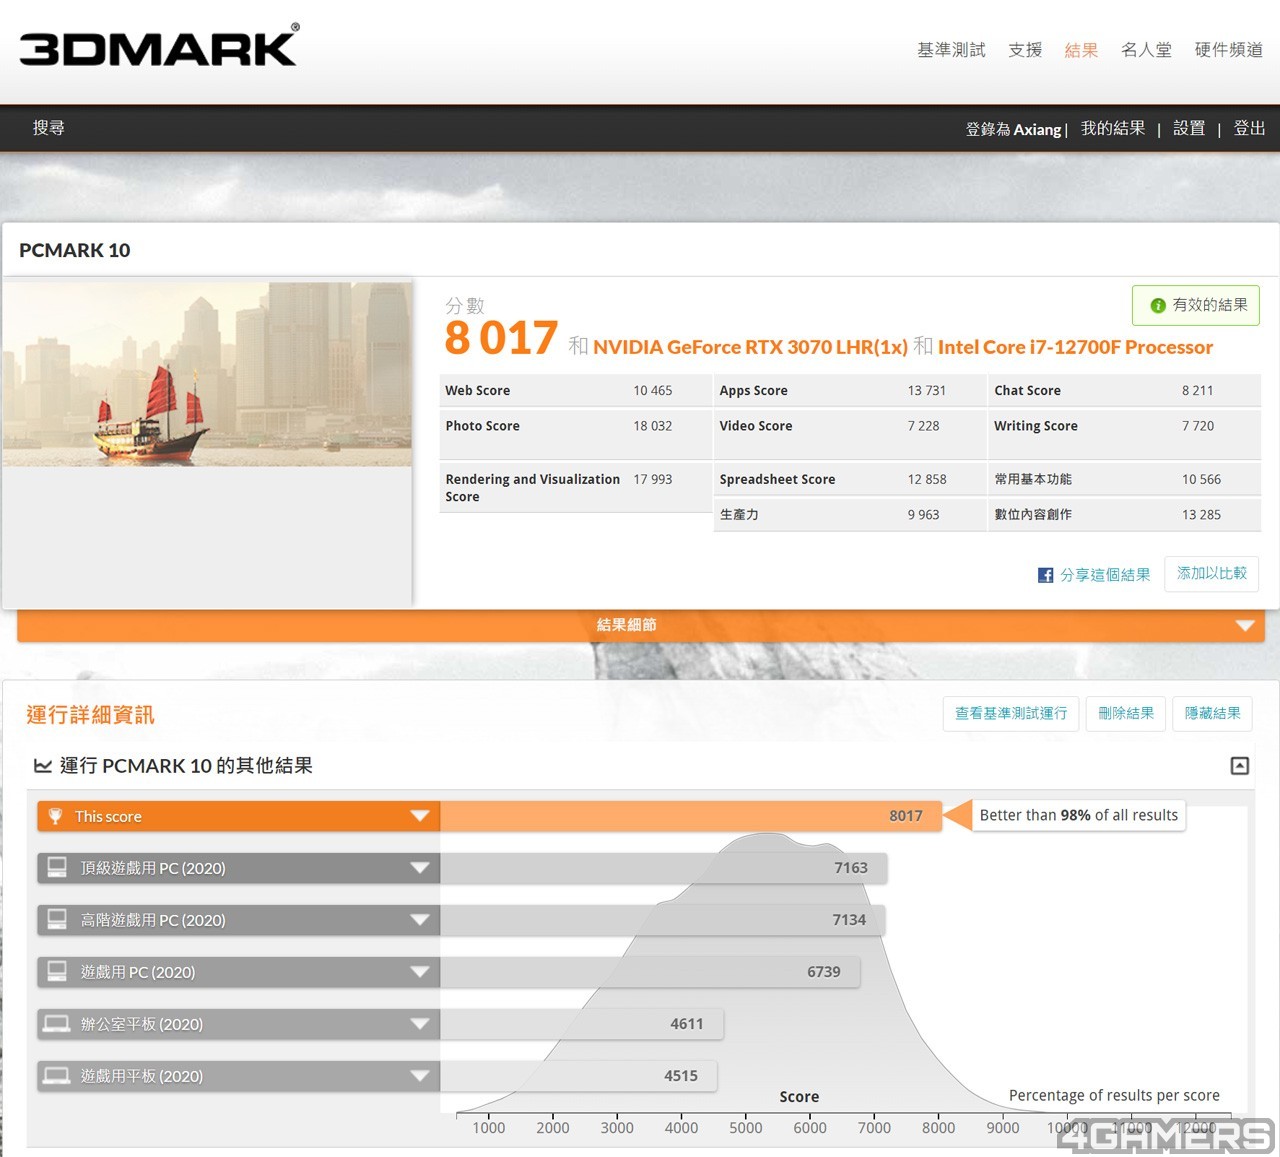
Task: Click Better than 98% of all results tooltip
Action: point(1079,815)
